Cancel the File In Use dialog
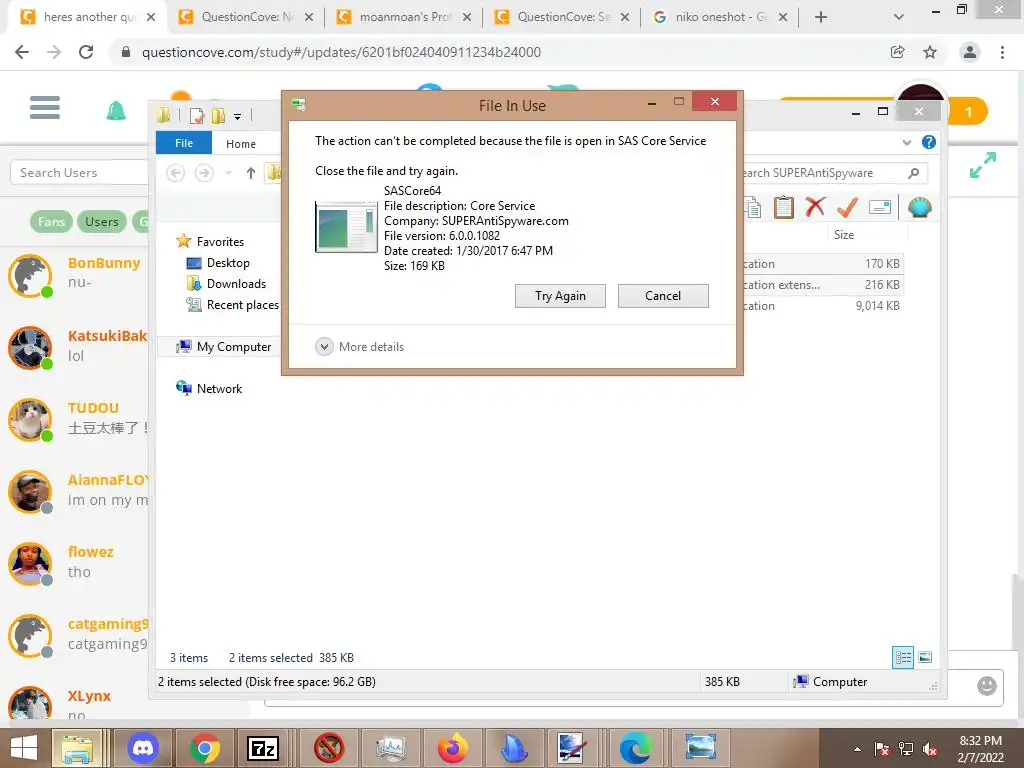This screenshot has width=1024, height=768. click(663, 296)
